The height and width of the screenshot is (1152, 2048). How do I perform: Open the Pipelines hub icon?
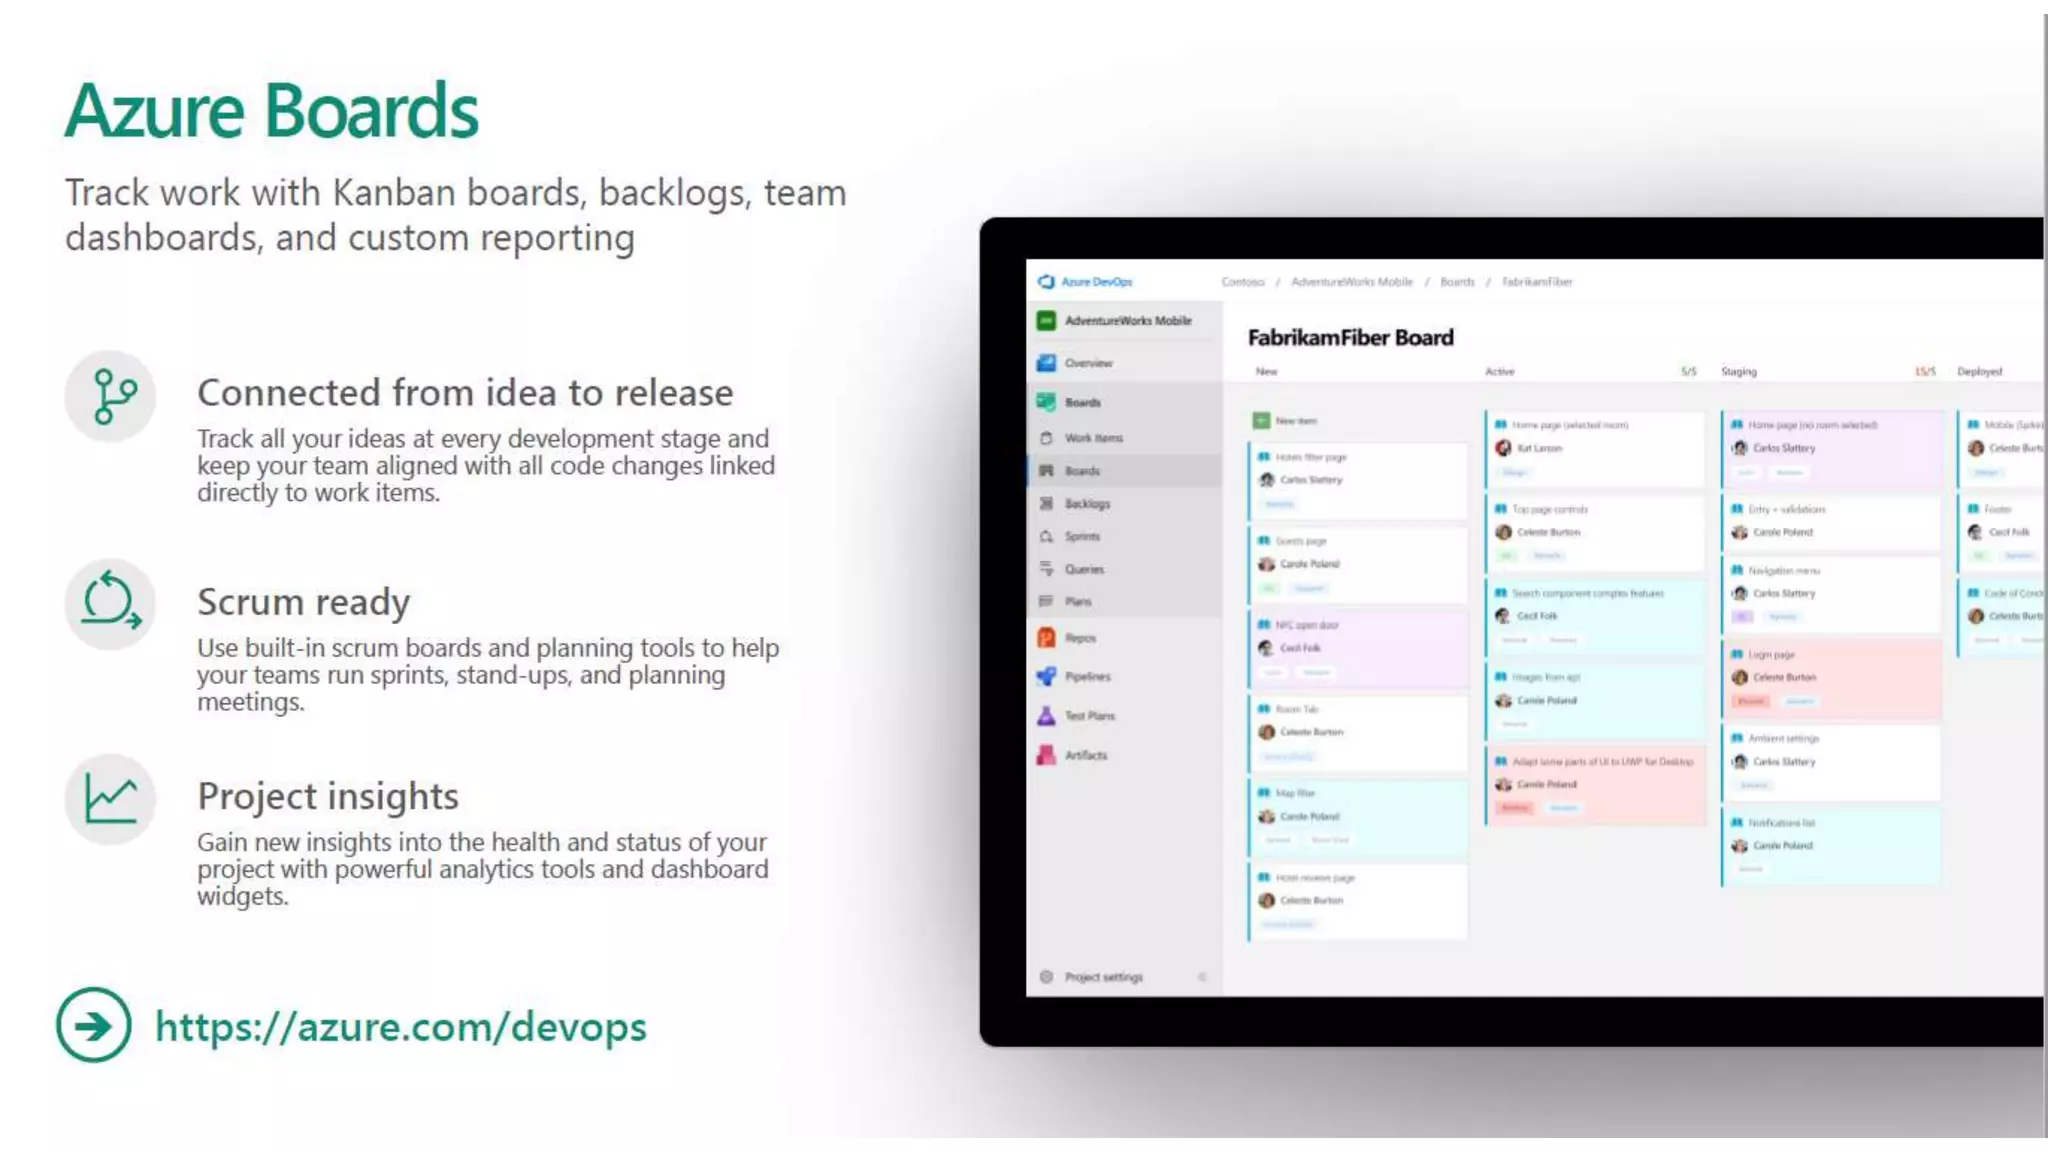(x=1046, y=676)
